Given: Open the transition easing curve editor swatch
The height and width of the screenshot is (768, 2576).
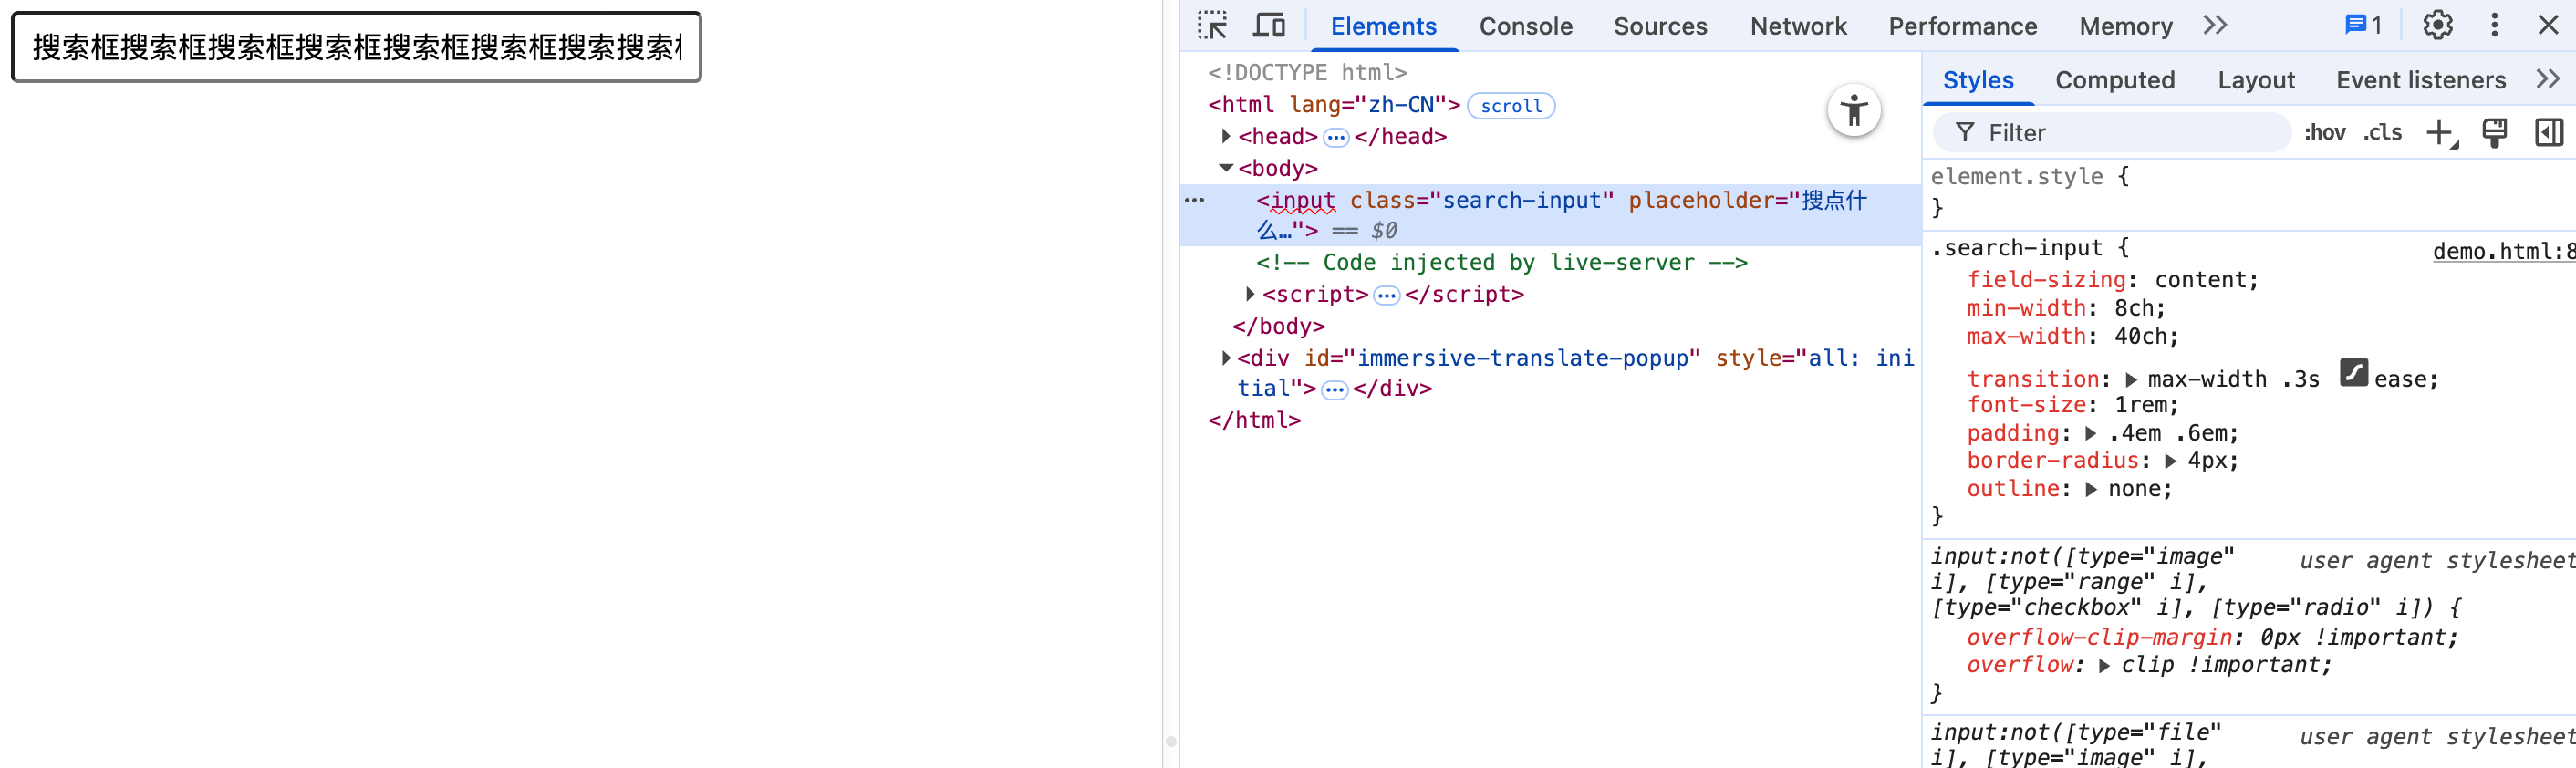Looking at the screenshot, I should tap(2354, 372).
